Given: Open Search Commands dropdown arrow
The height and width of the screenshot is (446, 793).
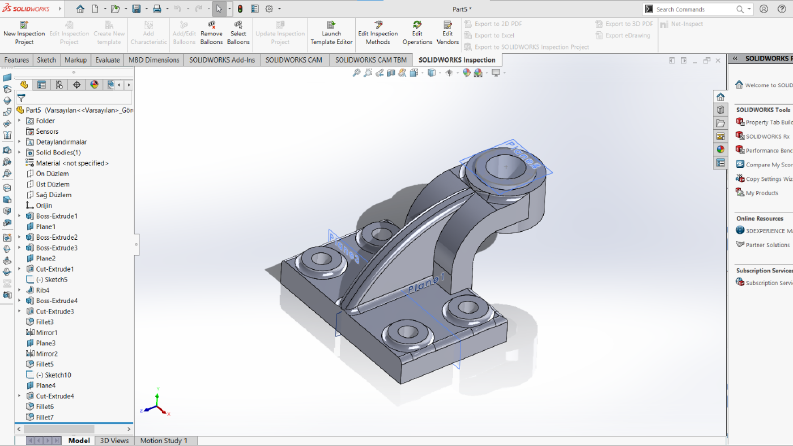Looking at the screenshot, I should click(x=749, y=9).
